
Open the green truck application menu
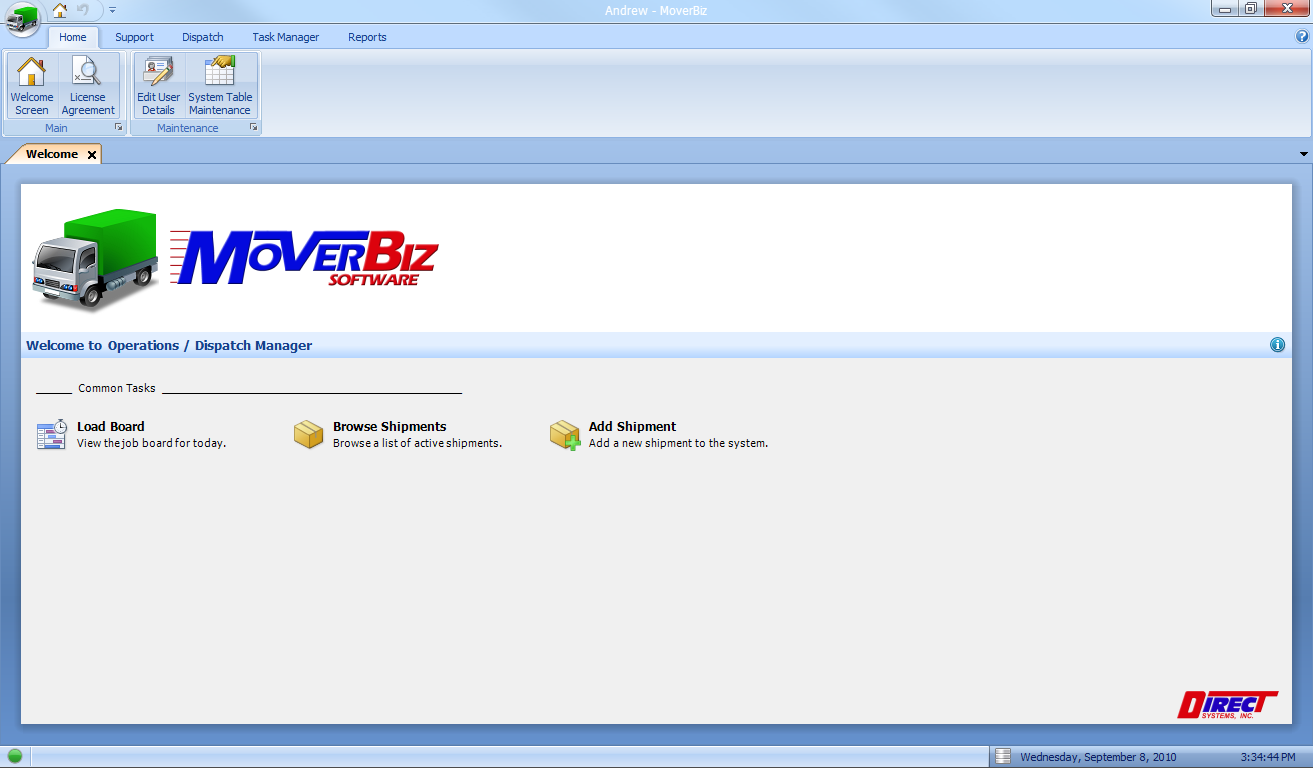22,18
